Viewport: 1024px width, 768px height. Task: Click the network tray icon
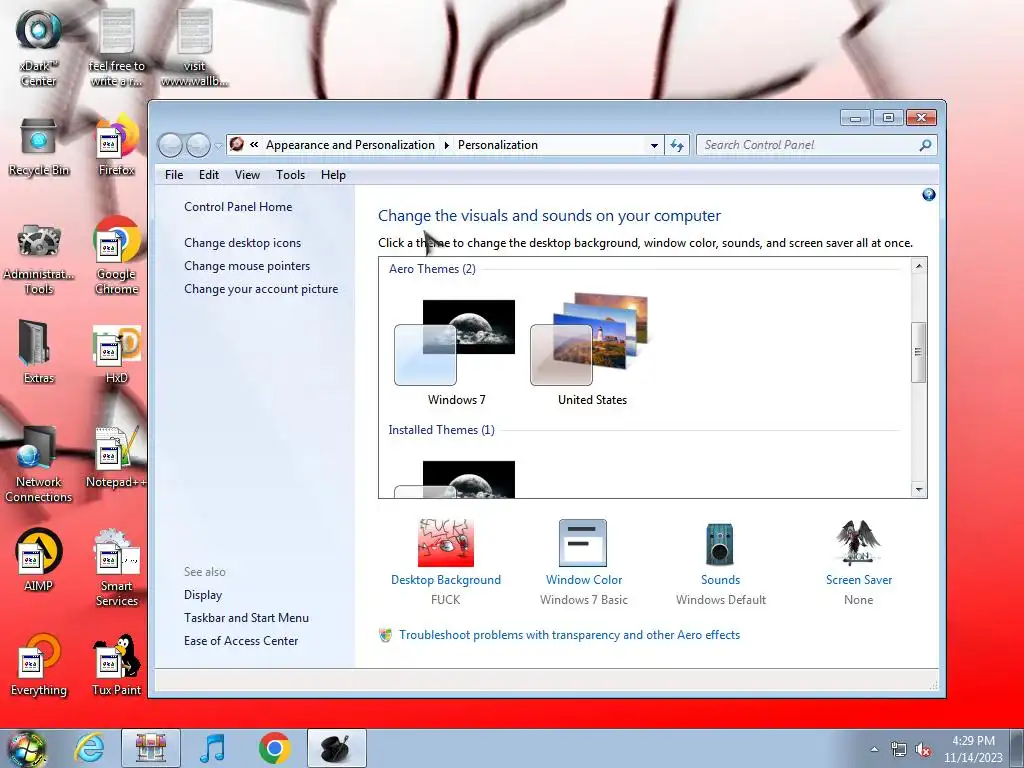point(899,750)
